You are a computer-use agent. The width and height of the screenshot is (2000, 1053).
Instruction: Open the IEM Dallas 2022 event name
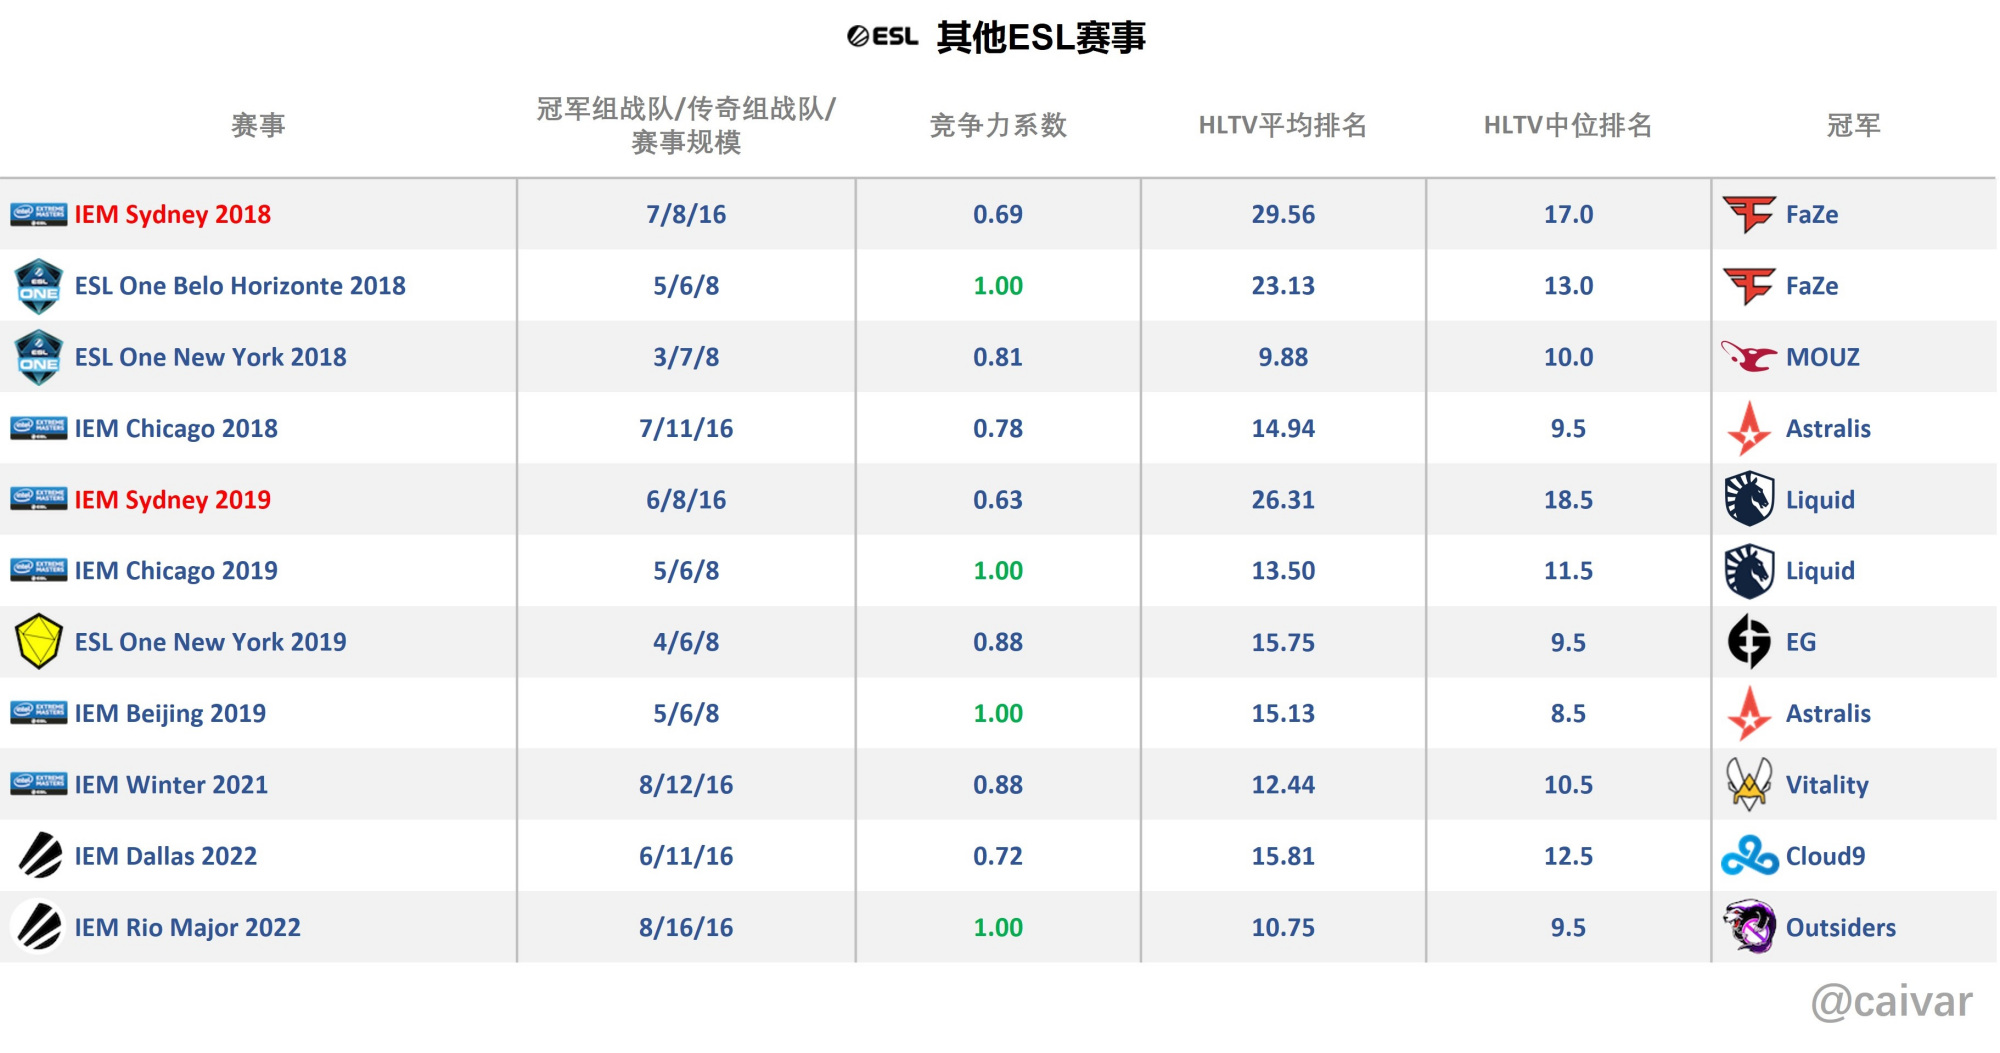tap(165, 856)
